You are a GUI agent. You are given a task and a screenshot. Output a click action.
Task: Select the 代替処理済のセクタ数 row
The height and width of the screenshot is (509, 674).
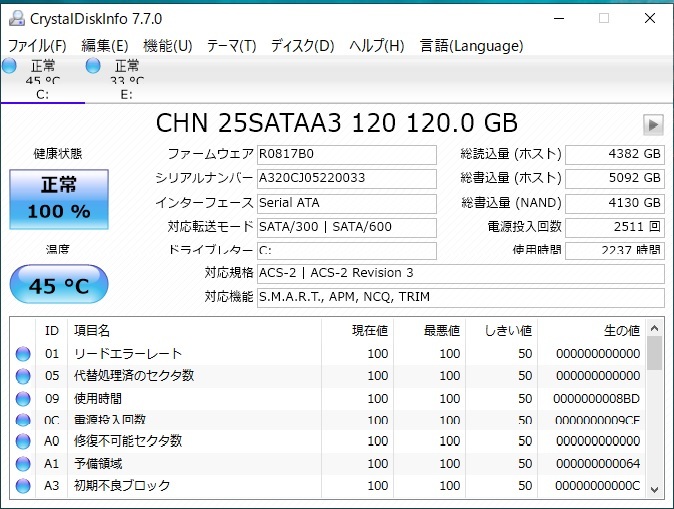(x=327, y=376)
